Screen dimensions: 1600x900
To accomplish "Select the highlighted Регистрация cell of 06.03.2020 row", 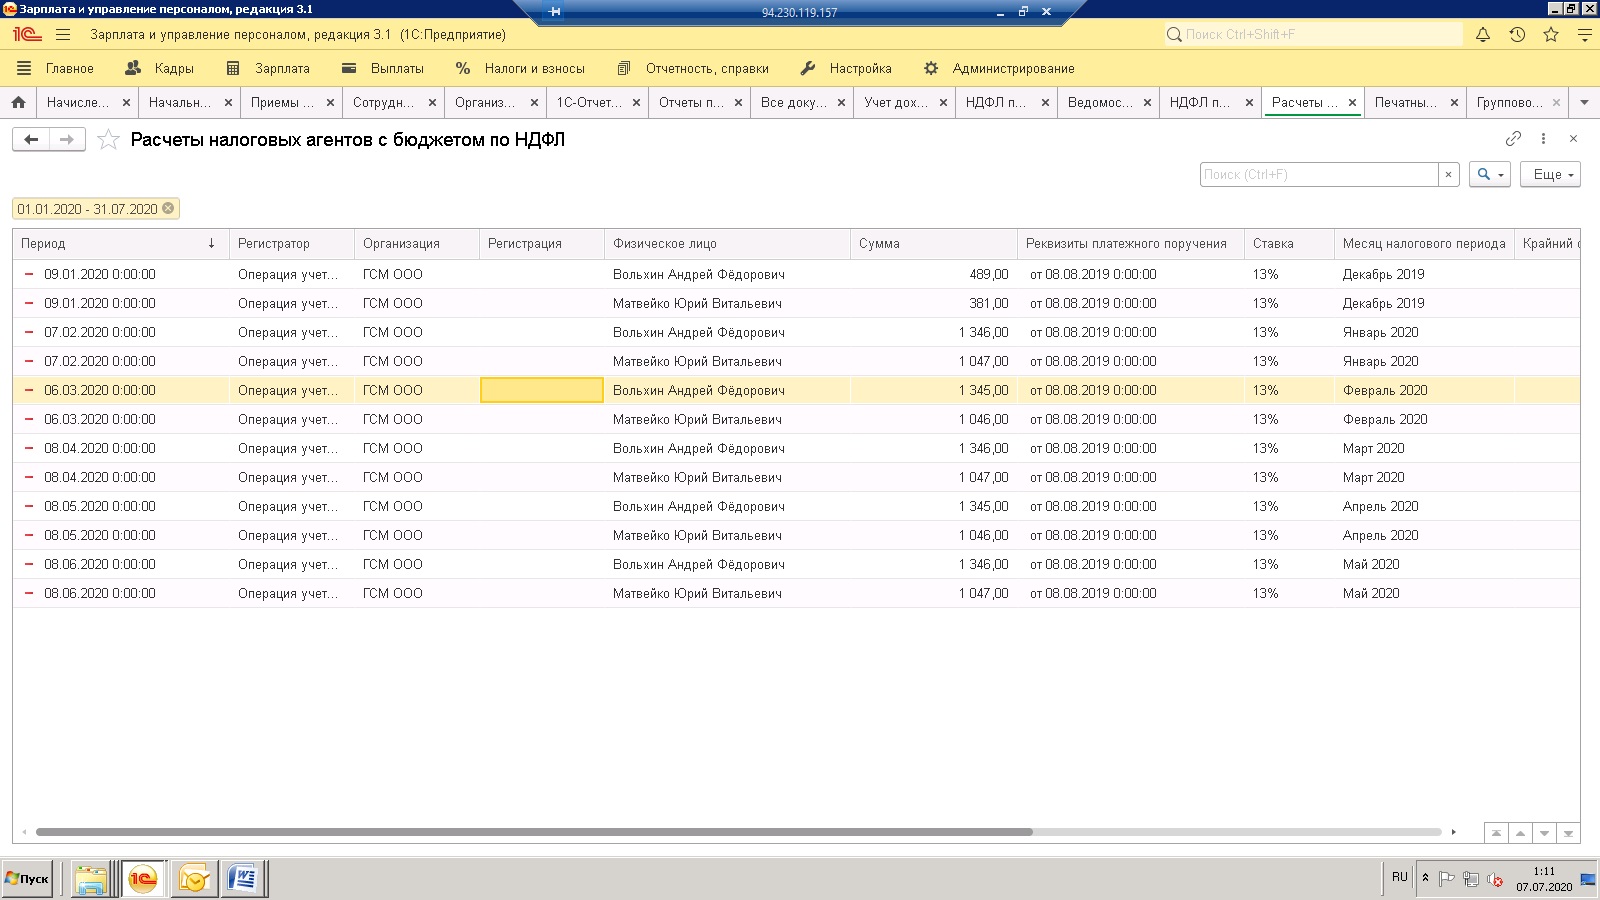I will pos(542,390).
